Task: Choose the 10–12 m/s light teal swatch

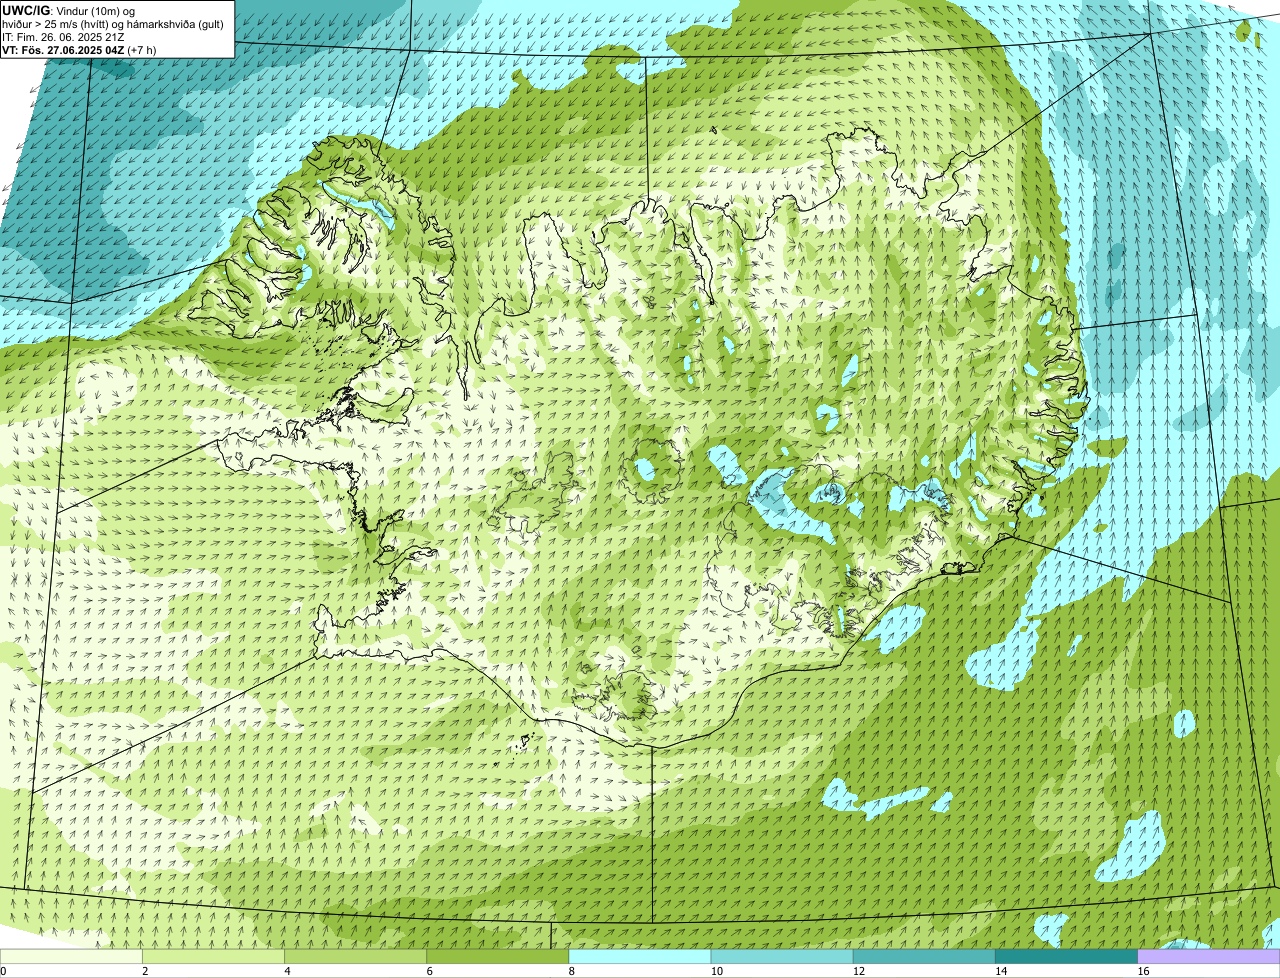Action: pyautogui.click(x=782, y=957)
